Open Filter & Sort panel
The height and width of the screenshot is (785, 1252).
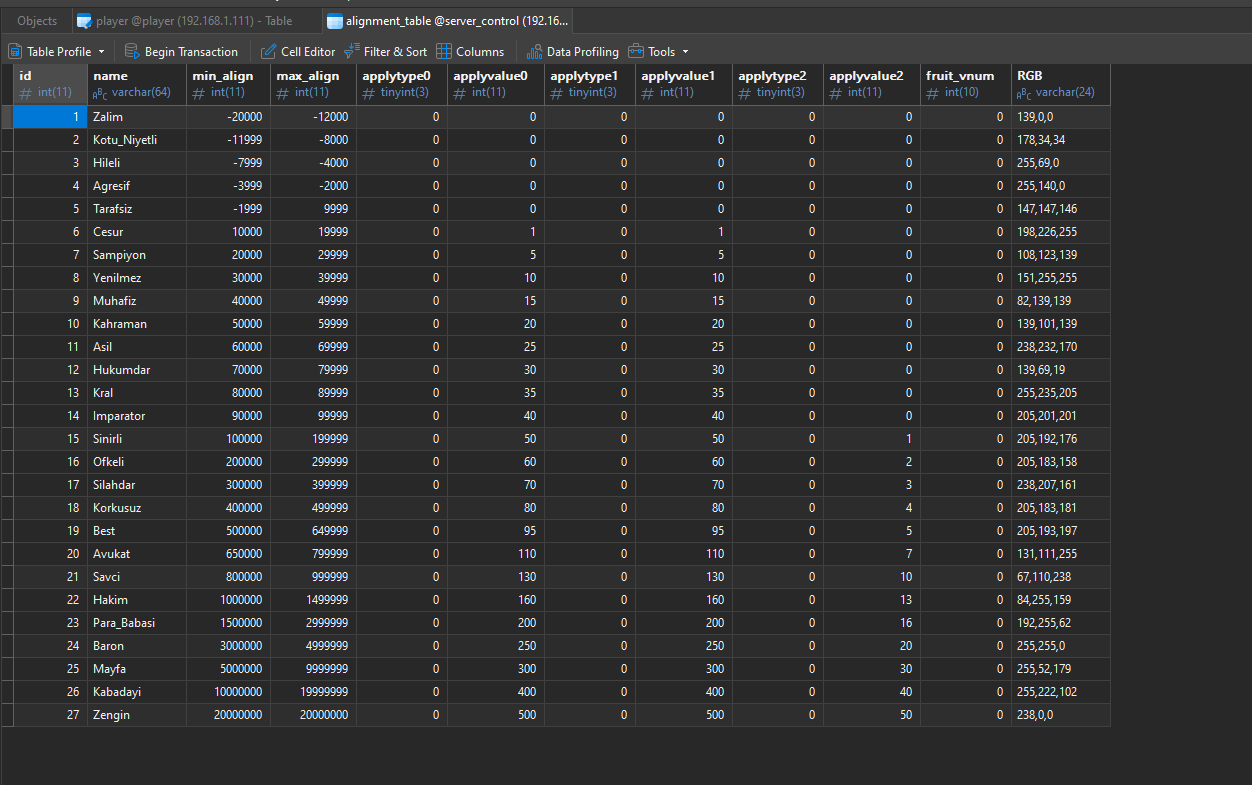385,51
